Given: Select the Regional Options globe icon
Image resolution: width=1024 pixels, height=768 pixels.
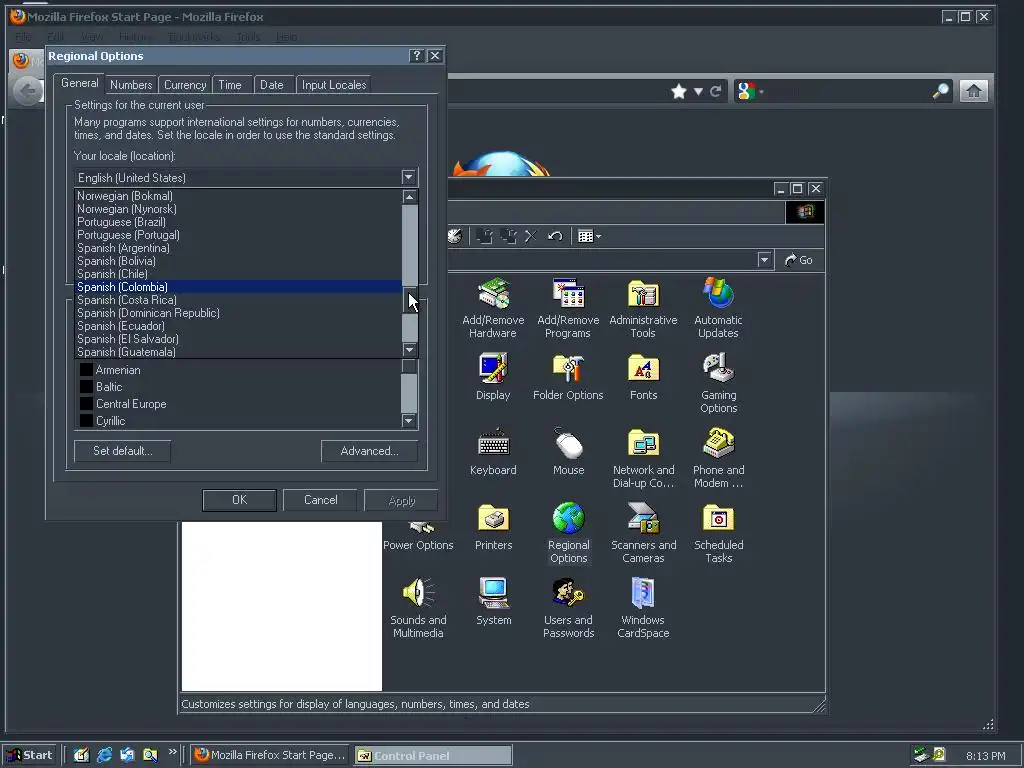Looking at the screenshot, I should pyautogui.click(x=568, y=519).
